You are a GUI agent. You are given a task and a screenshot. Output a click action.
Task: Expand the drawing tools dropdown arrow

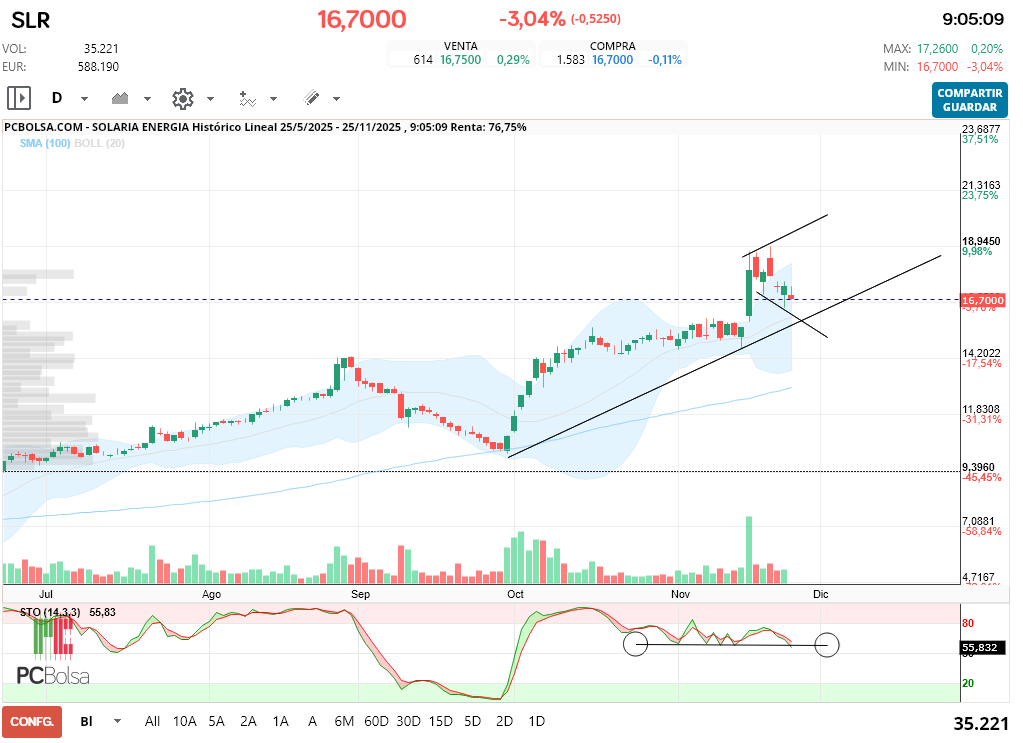tap(336, 99)
